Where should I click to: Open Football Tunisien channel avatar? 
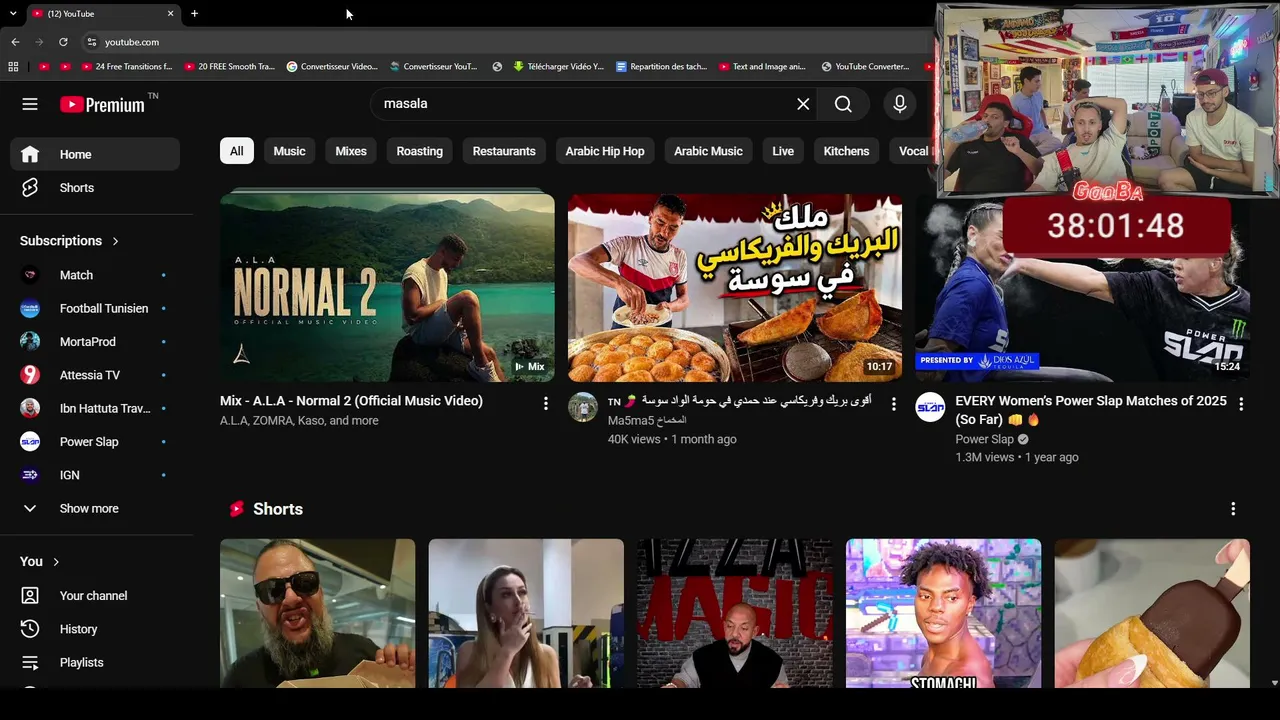[x=30, y=308]
